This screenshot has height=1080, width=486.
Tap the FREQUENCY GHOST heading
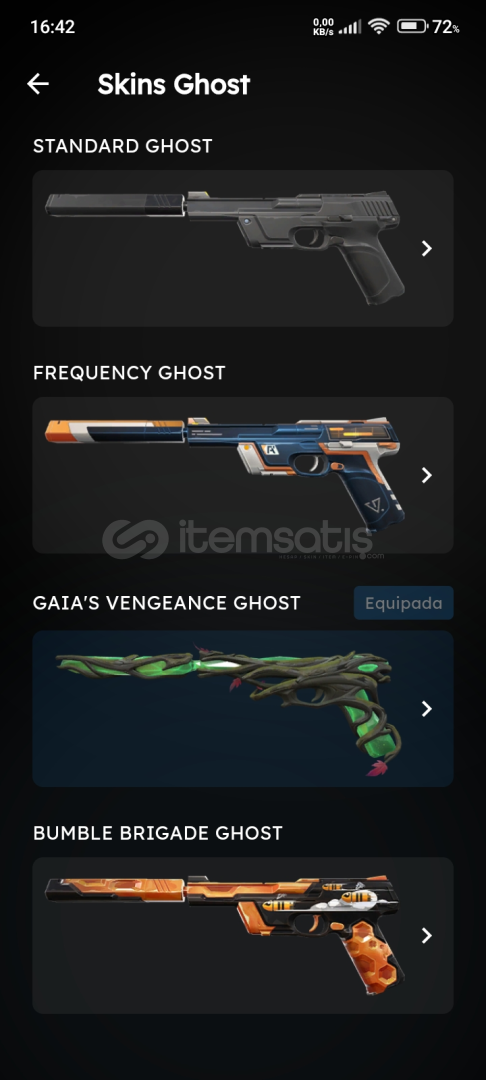tap(129, 373)
